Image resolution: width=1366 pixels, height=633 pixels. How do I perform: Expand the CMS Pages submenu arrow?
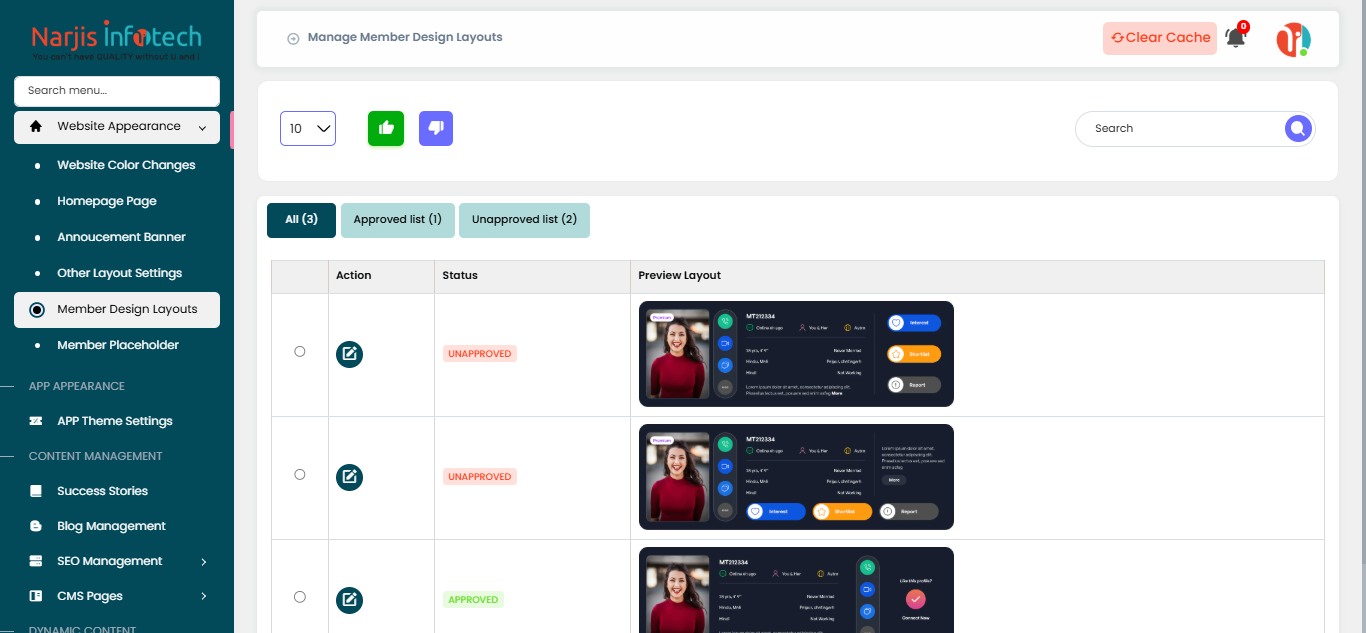(204, 597)
